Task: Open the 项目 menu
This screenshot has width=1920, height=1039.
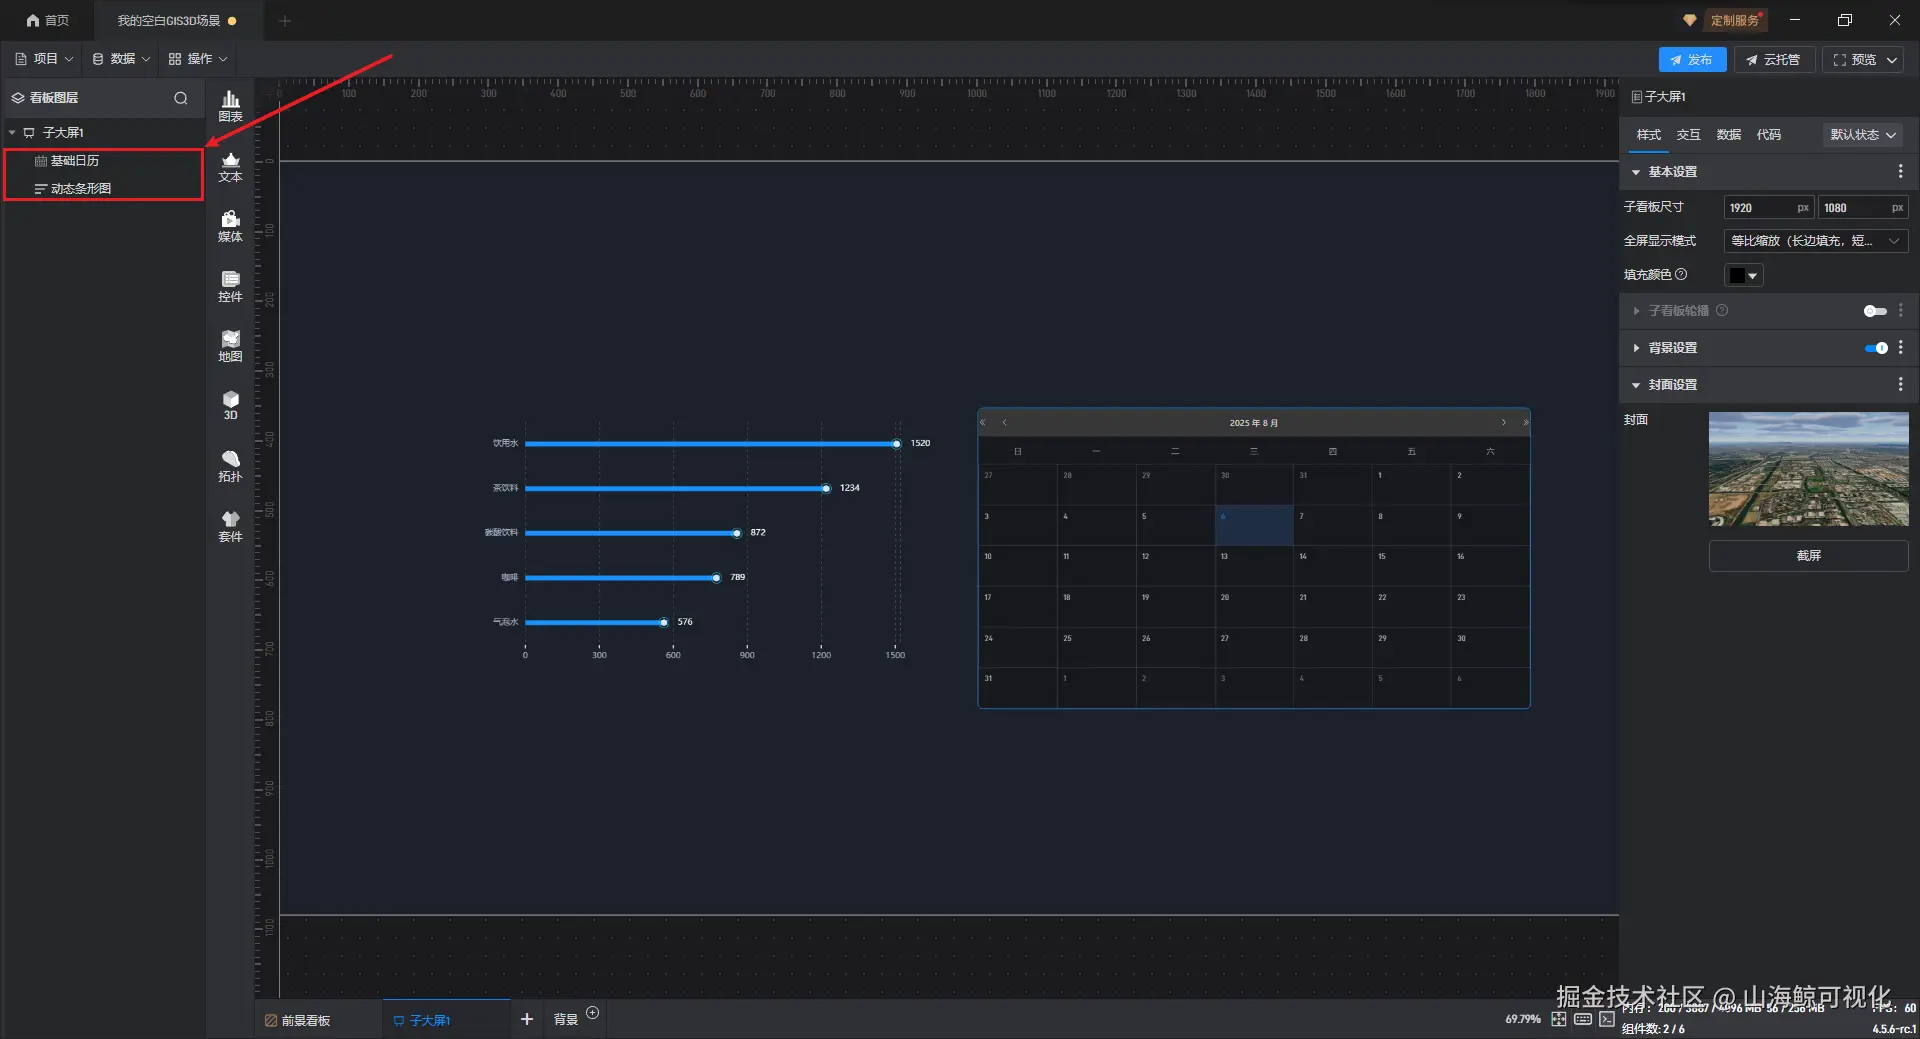Action: (x=44, y=59)
